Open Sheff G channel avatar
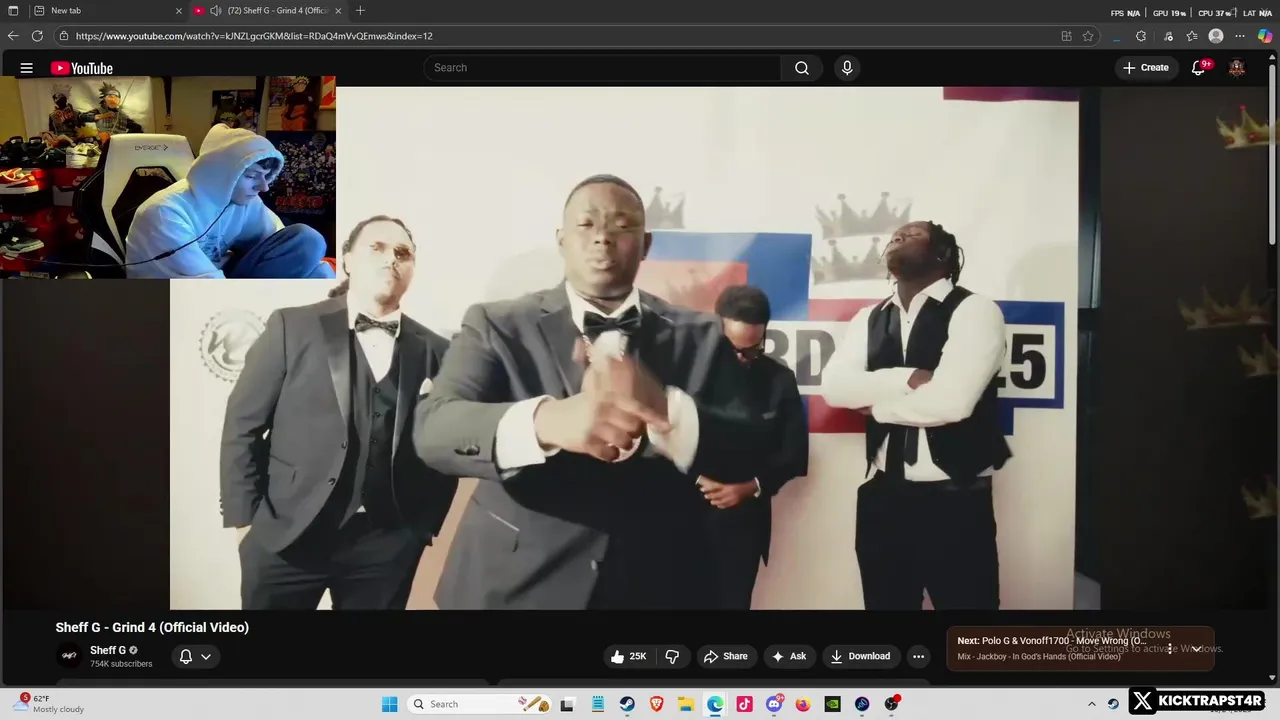This screenshot has width=1280, height=720. (x=69, y=656)
